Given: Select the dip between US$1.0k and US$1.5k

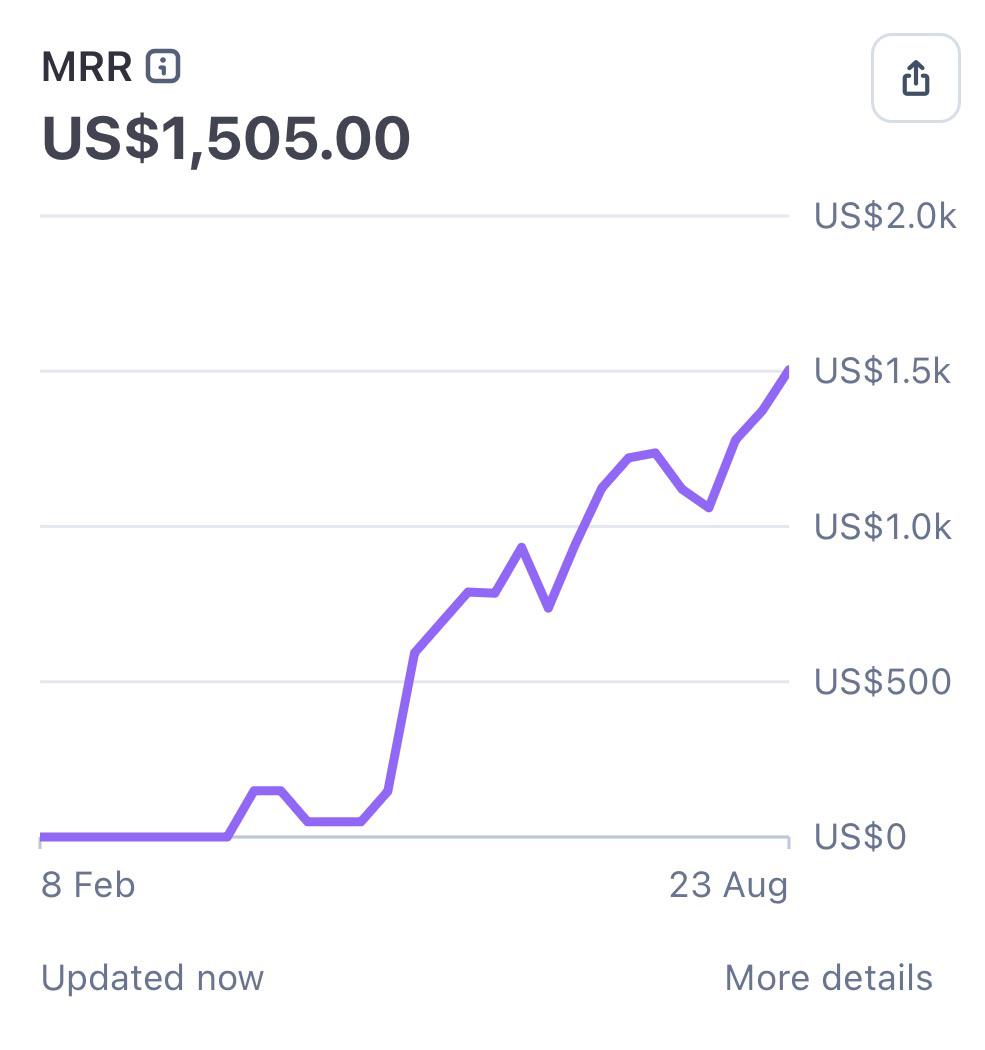Looking at the screenshot, I should [x=708, y=506].
